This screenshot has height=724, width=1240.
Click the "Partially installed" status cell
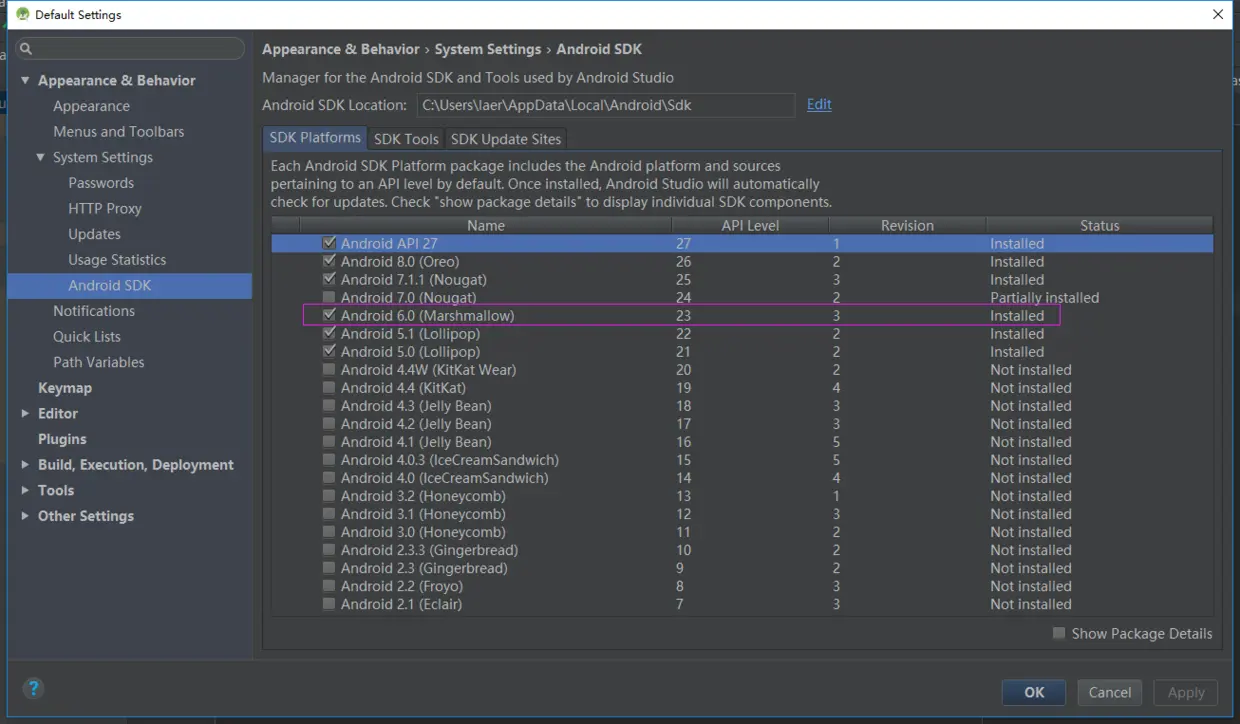(x=1044, y=297)
